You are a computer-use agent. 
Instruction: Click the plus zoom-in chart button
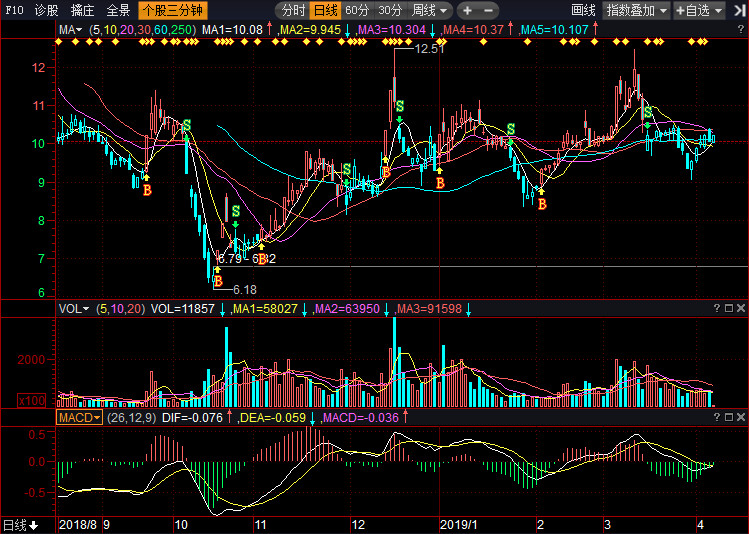click(x=467, y=10)
